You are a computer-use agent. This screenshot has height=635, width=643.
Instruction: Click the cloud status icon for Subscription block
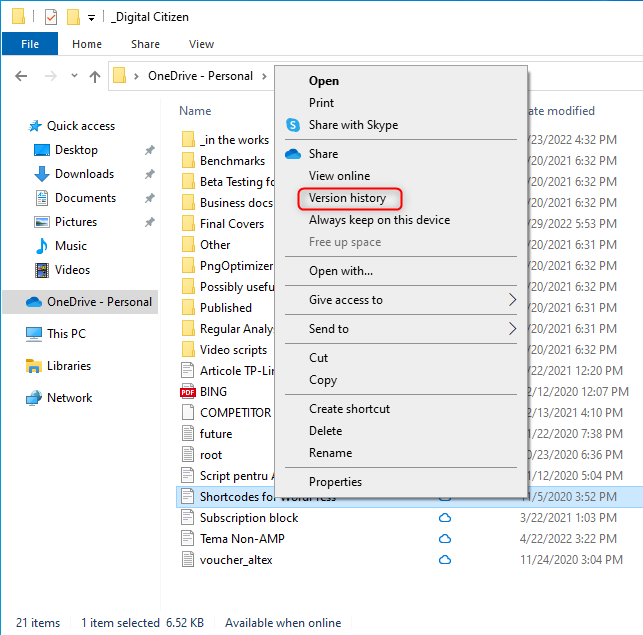pyautogui.click(x=445, y=518)
